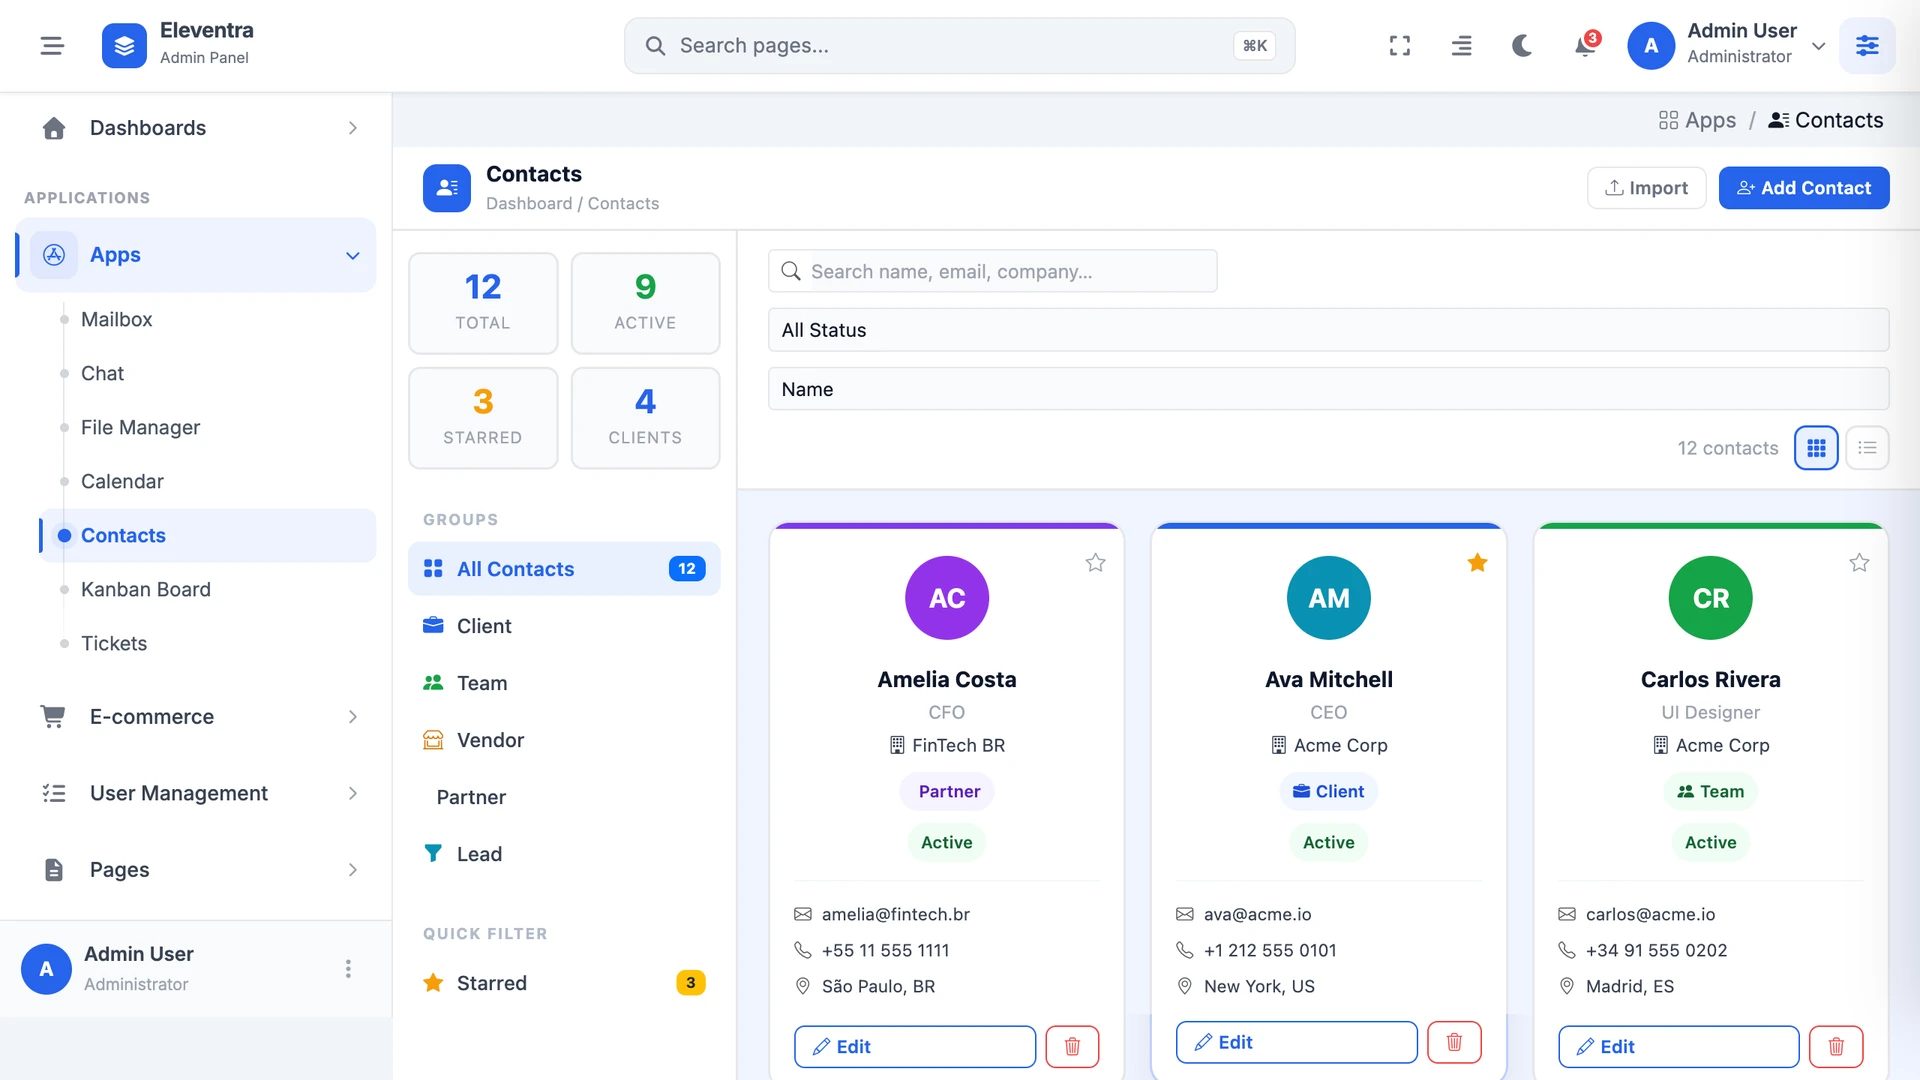
Task: Open the sidebar Admin User options dots
Action: coord(348,969)
